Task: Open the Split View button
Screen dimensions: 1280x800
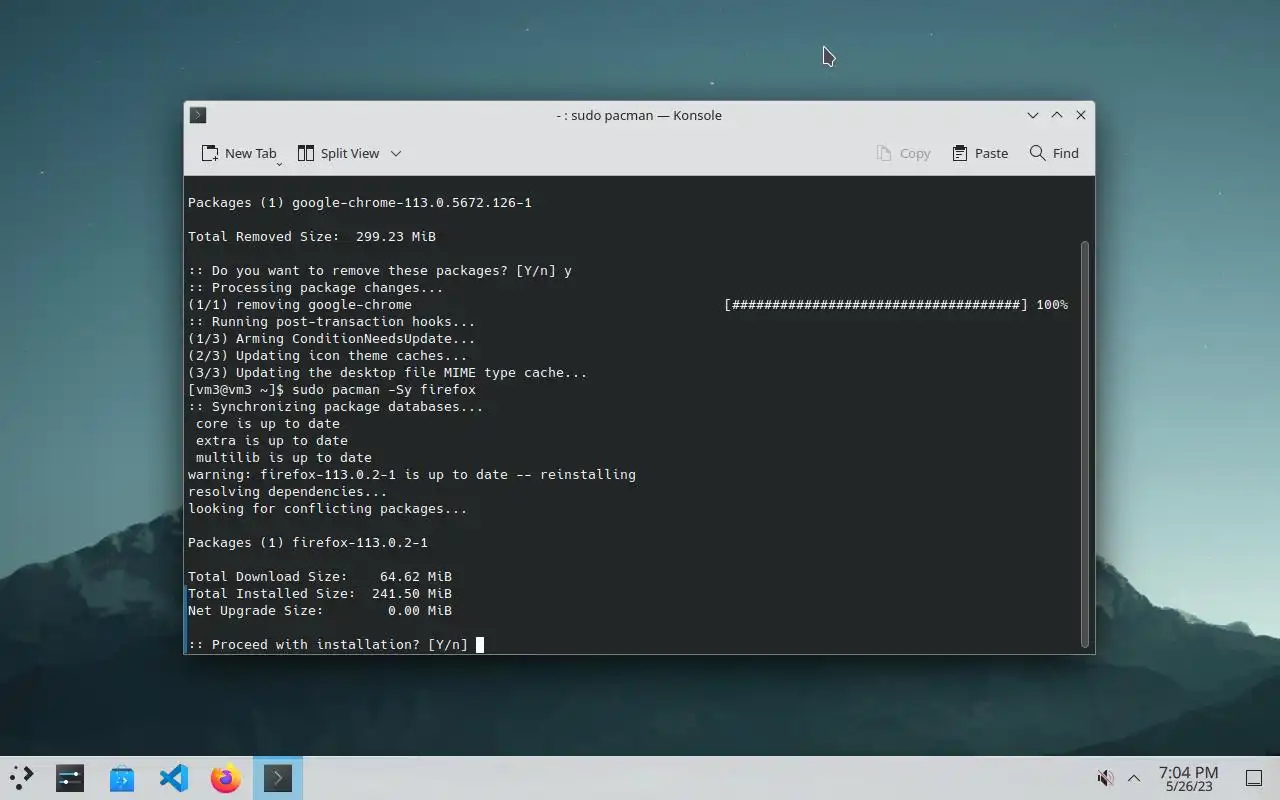Action: coord(338,153)
